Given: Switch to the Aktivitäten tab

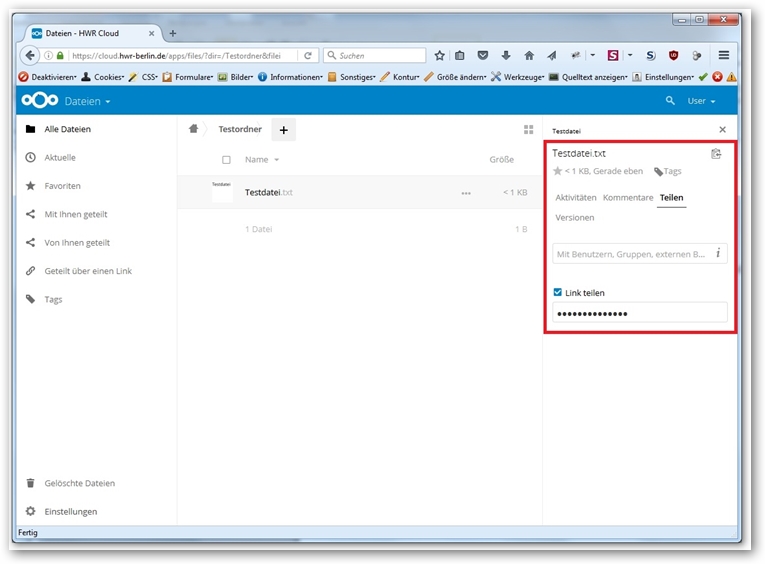Looking at the screenshot, I should pos(576,198).
